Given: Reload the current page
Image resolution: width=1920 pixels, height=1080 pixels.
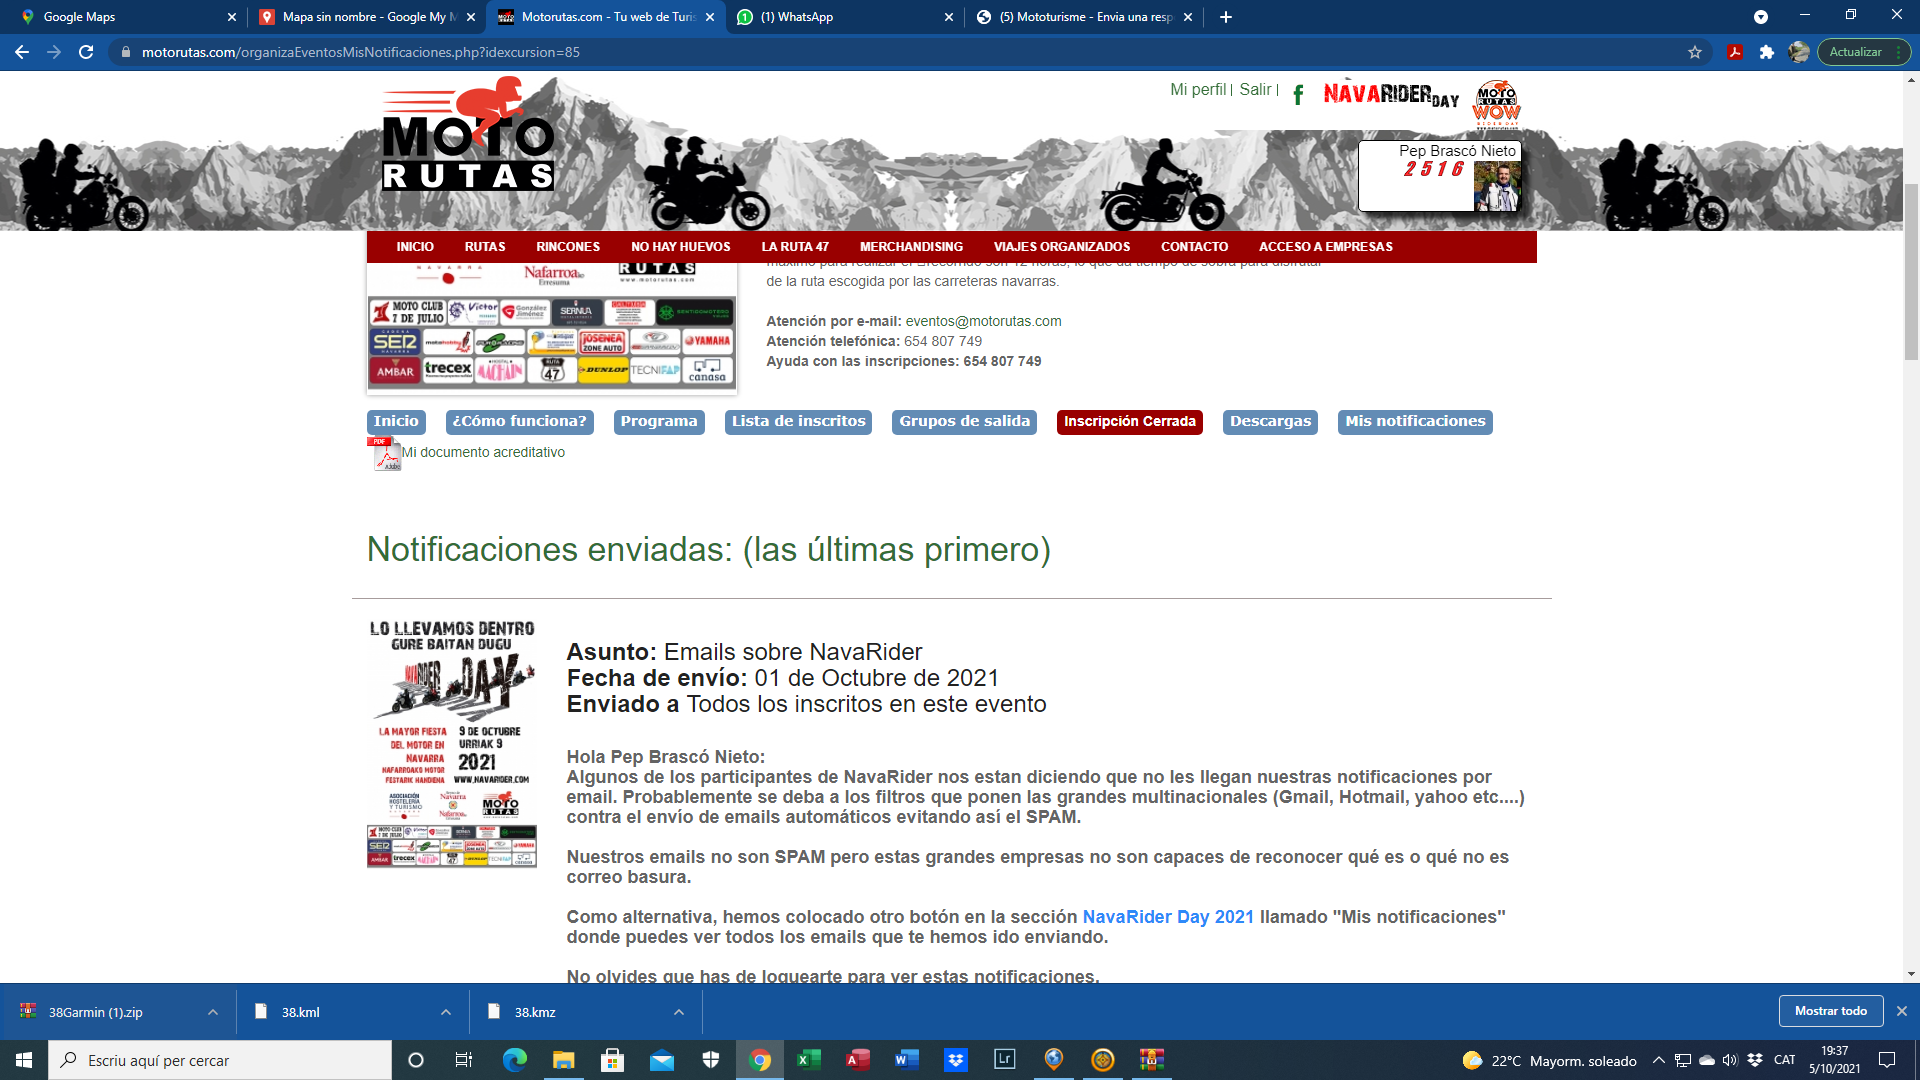Looking at the screenshot, I should click(x=86, y=52).
